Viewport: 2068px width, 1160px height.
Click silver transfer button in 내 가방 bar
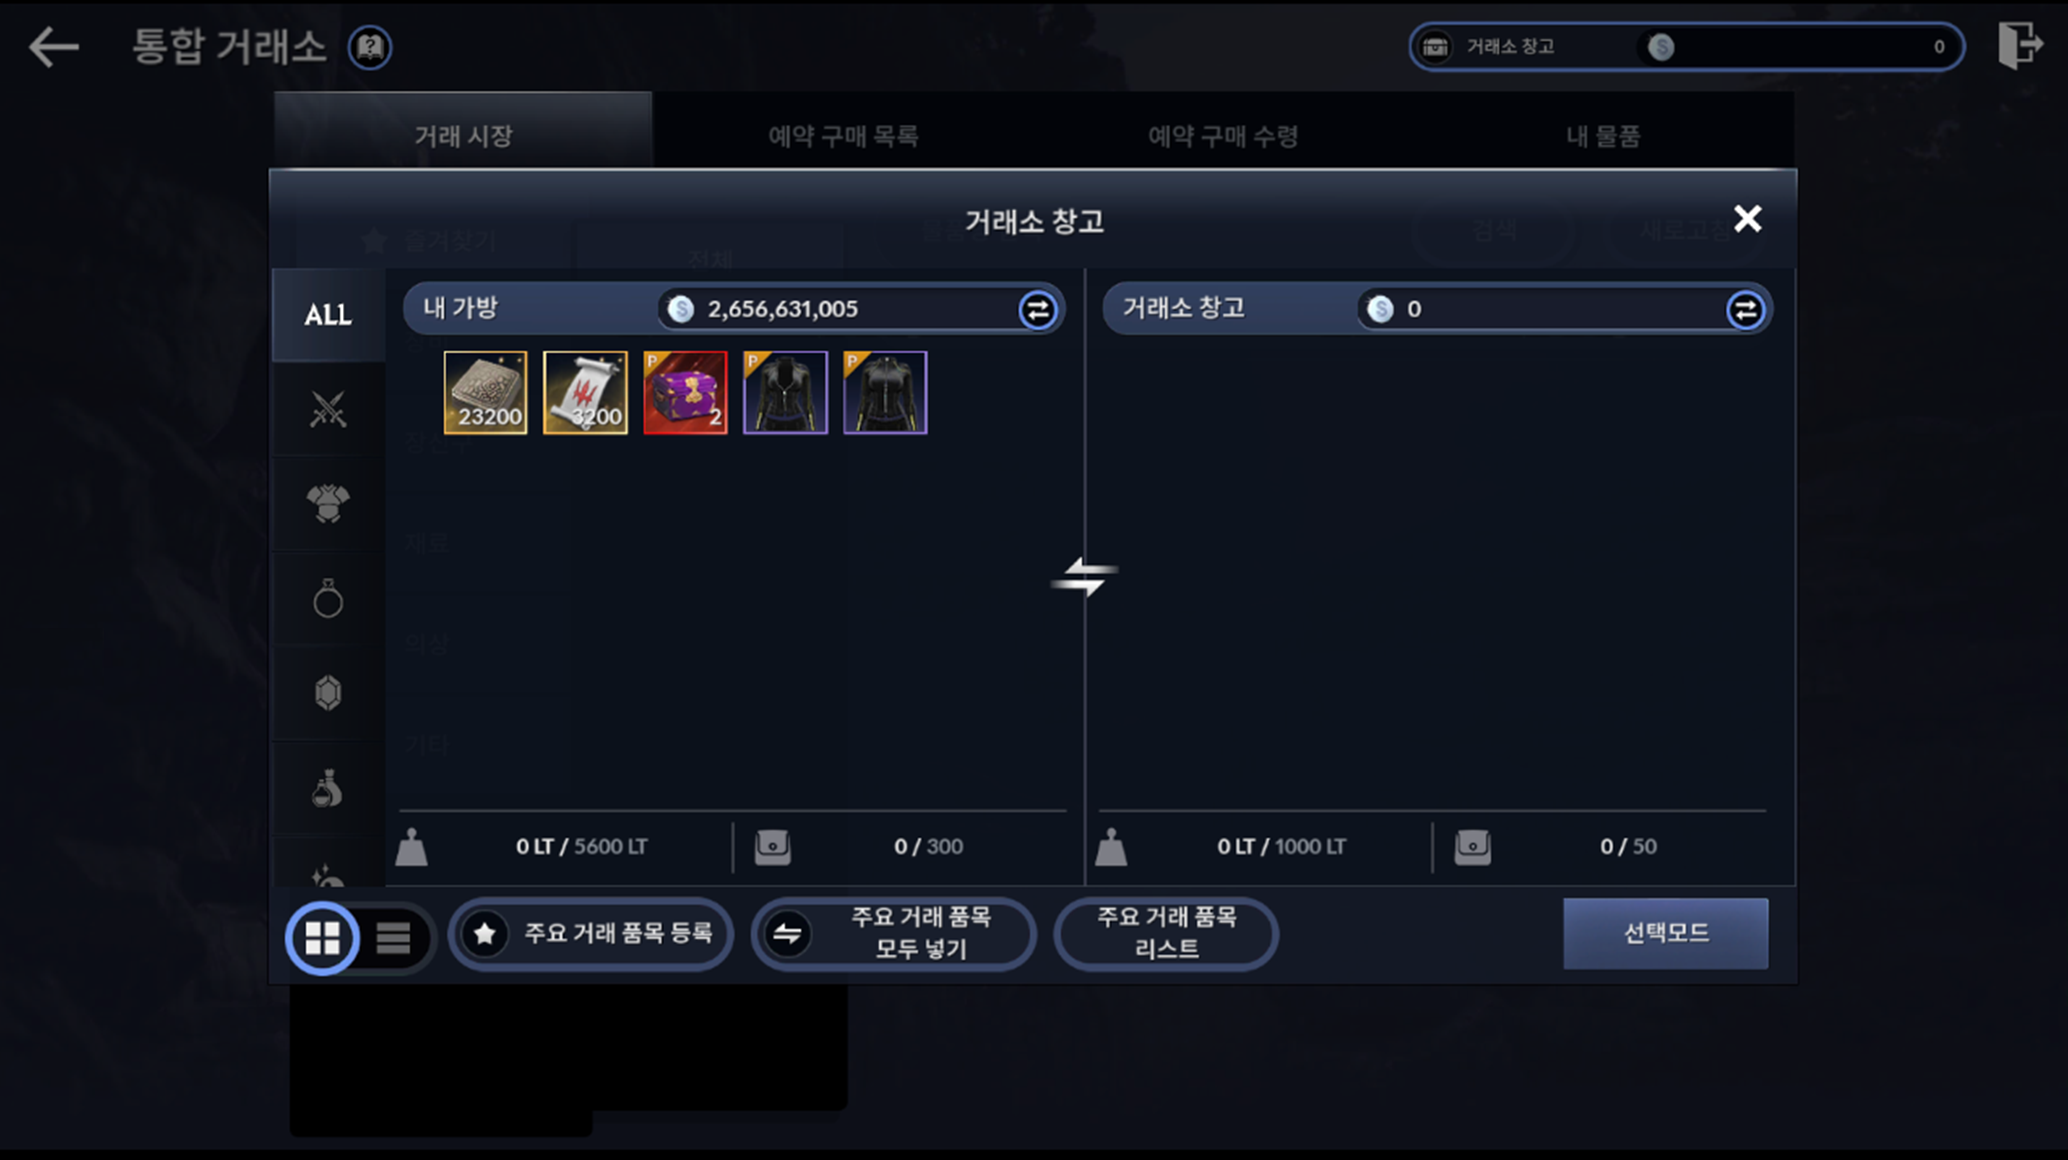coord(1037,310)
